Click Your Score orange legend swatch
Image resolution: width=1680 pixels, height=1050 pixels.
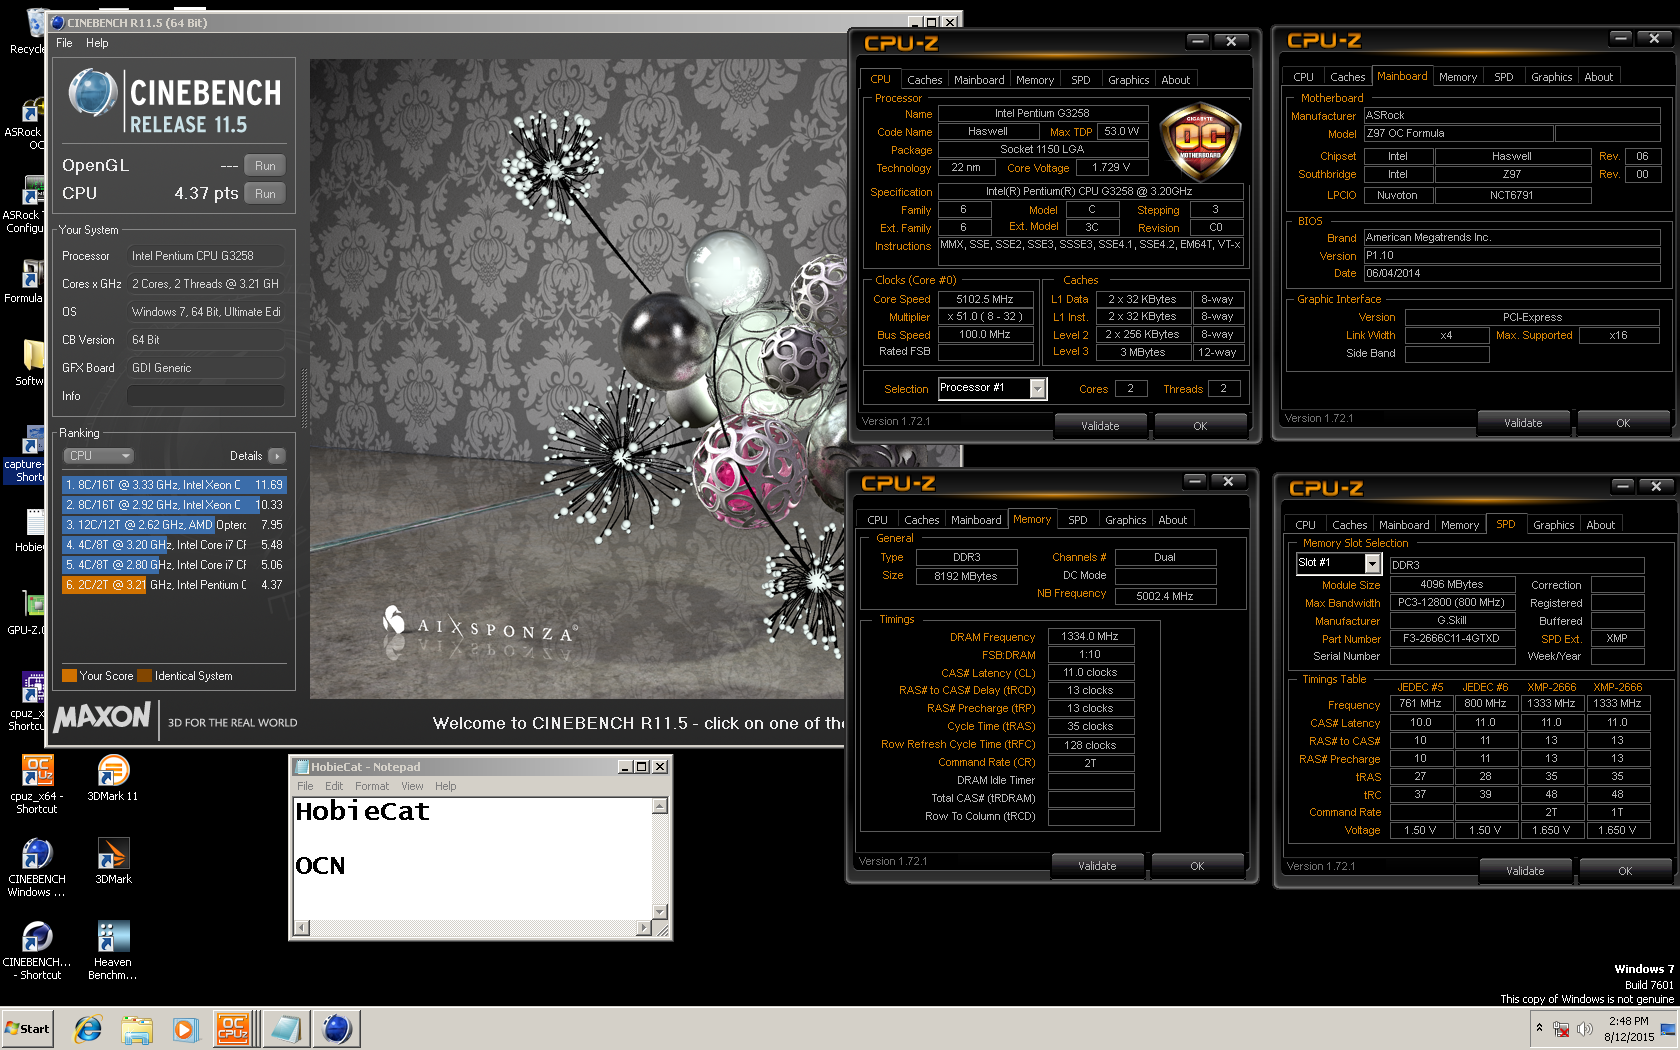pos(69,676)
